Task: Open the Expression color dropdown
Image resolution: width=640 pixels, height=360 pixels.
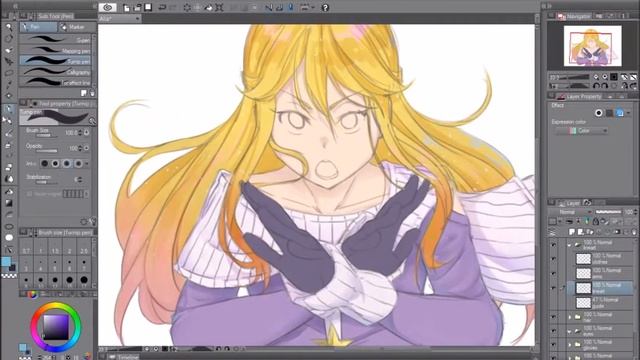Action: click(x=582, y=131)
